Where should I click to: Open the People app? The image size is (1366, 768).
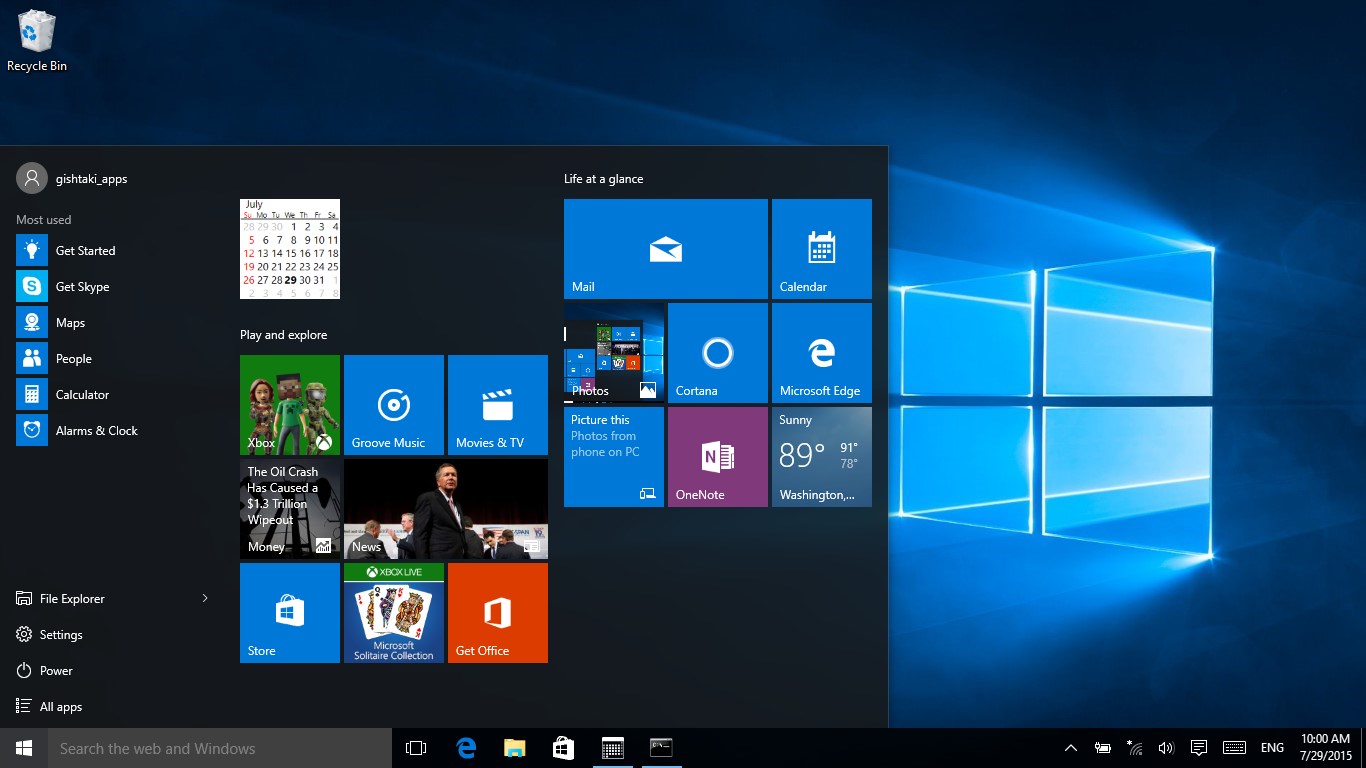coord(72,358)
